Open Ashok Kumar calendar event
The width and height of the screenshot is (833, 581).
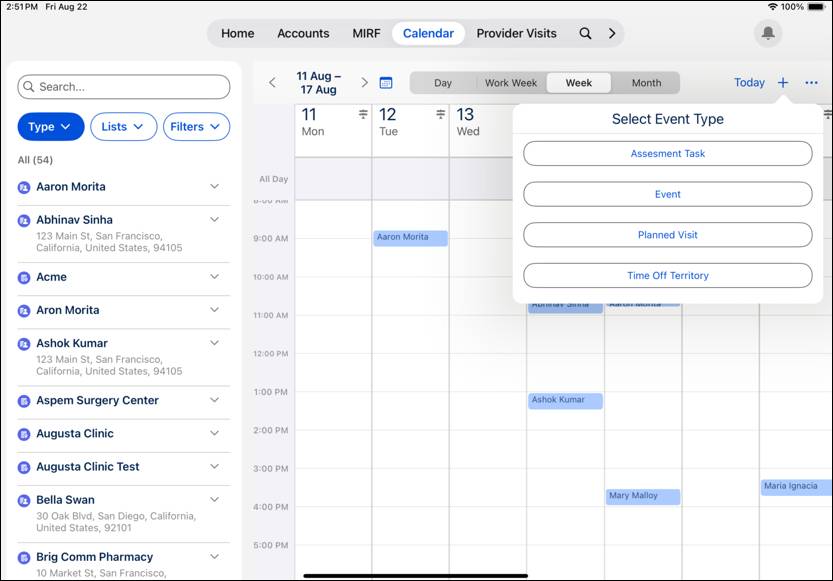565,401
